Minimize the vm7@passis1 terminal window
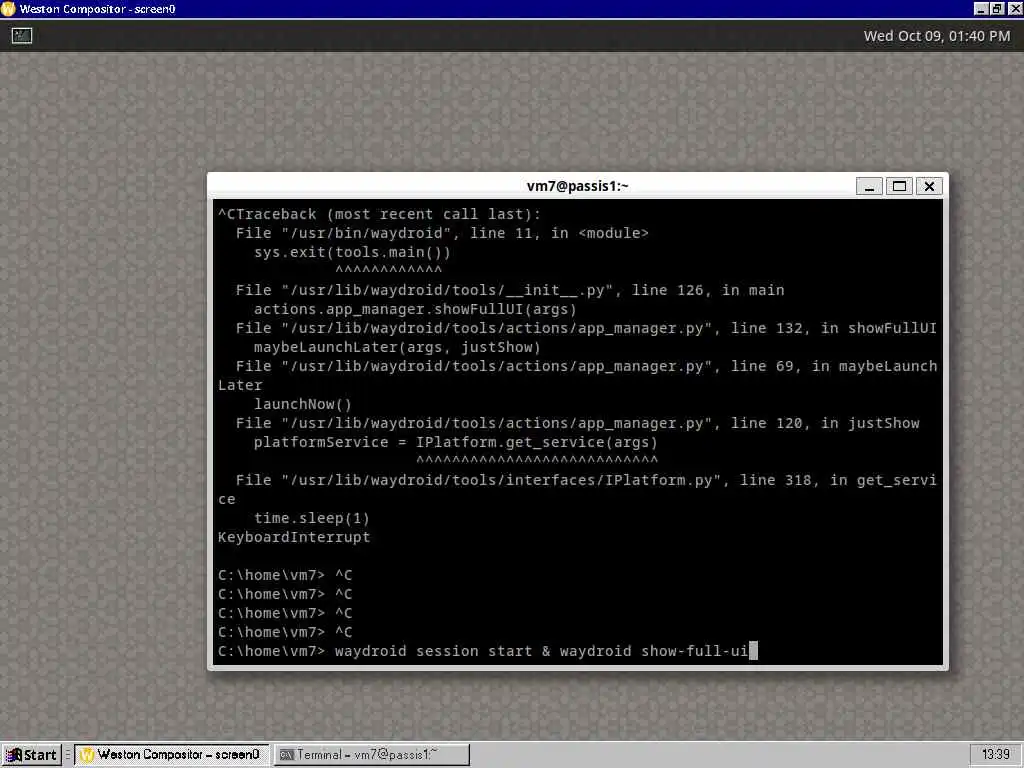This screenshot has height=768, width=1024. 869,187
